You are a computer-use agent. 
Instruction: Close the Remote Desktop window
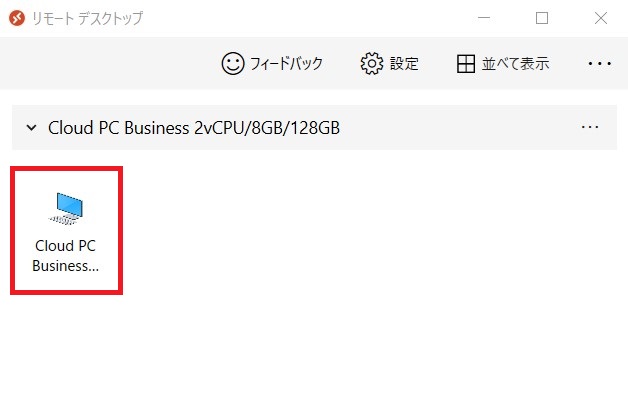[x=600, y=18]
